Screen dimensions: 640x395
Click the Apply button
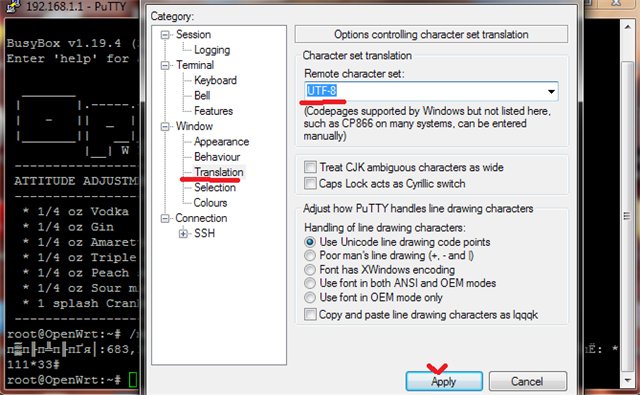coord(444,381)
